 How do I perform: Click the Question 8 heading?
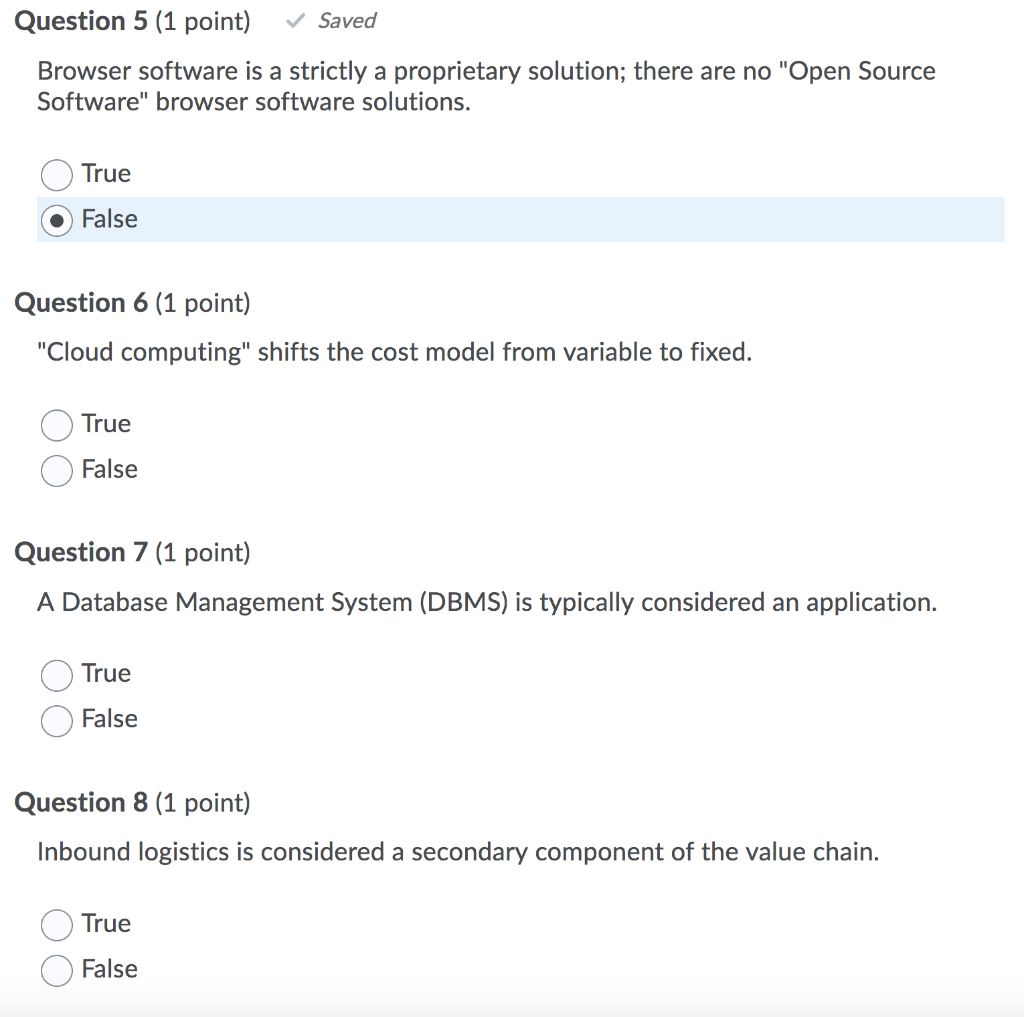click(131, 802)
